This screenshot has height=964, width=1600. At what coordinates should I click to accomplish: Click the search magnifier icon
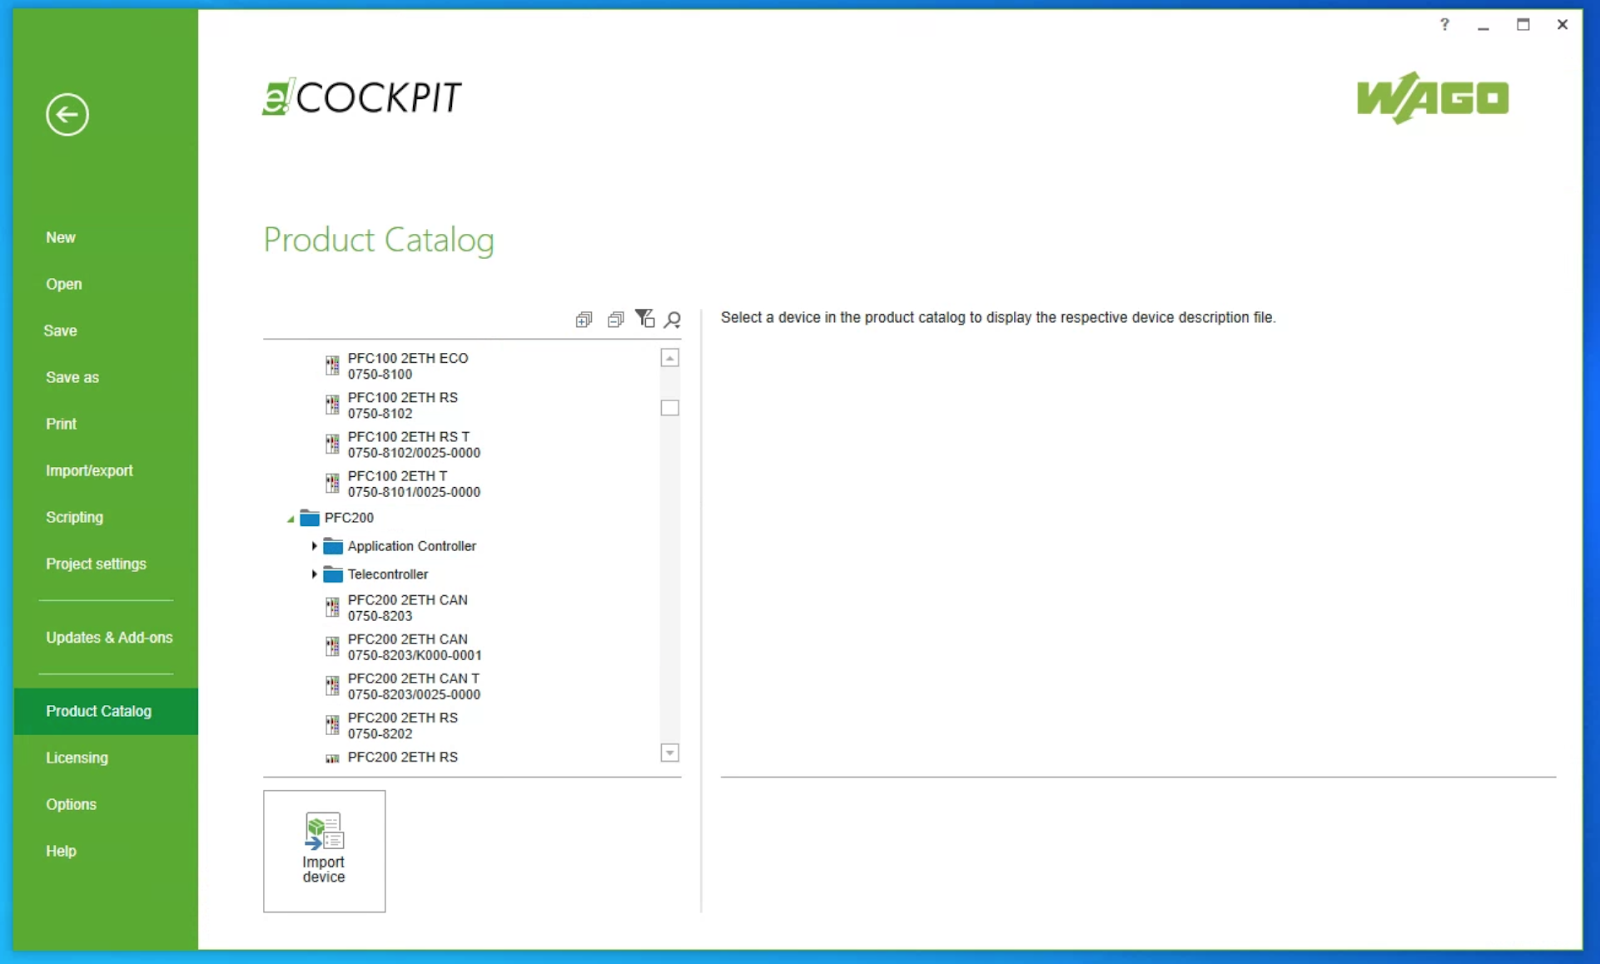[x=673, y=319]
